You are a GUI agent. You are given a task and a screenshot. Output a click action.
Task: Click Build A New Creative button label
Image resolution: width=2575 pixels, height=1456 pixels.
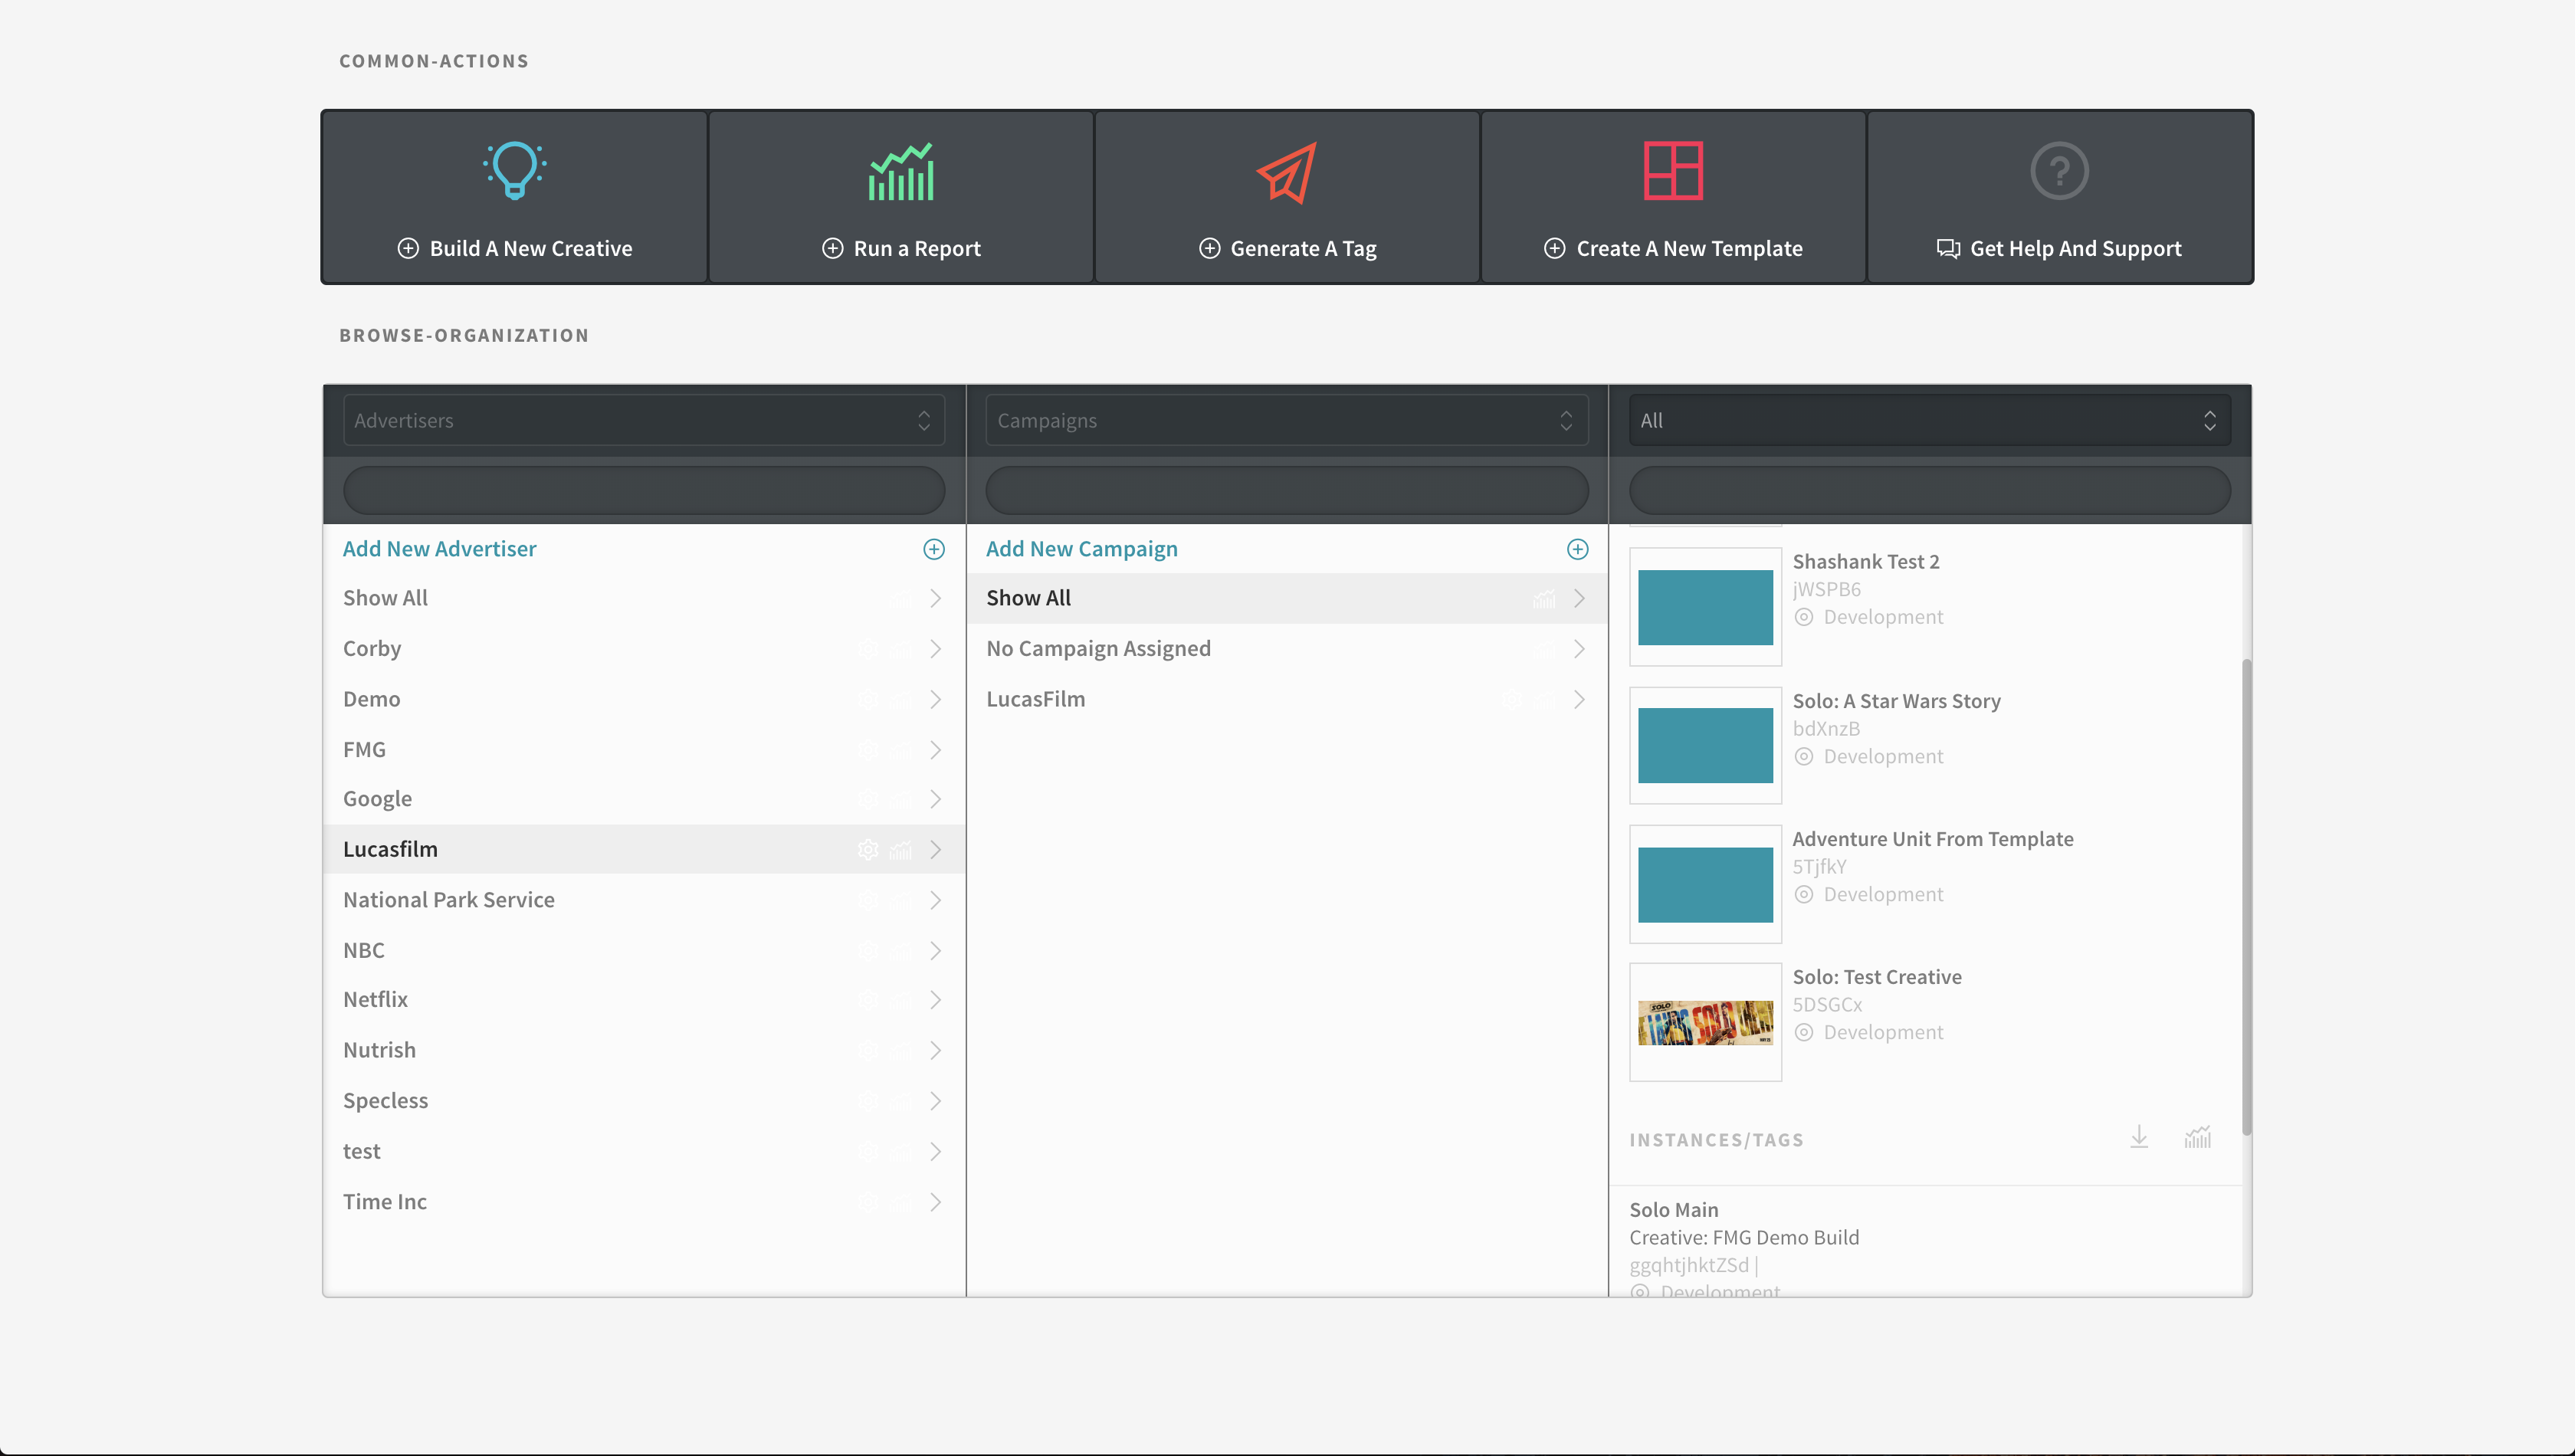531,248
